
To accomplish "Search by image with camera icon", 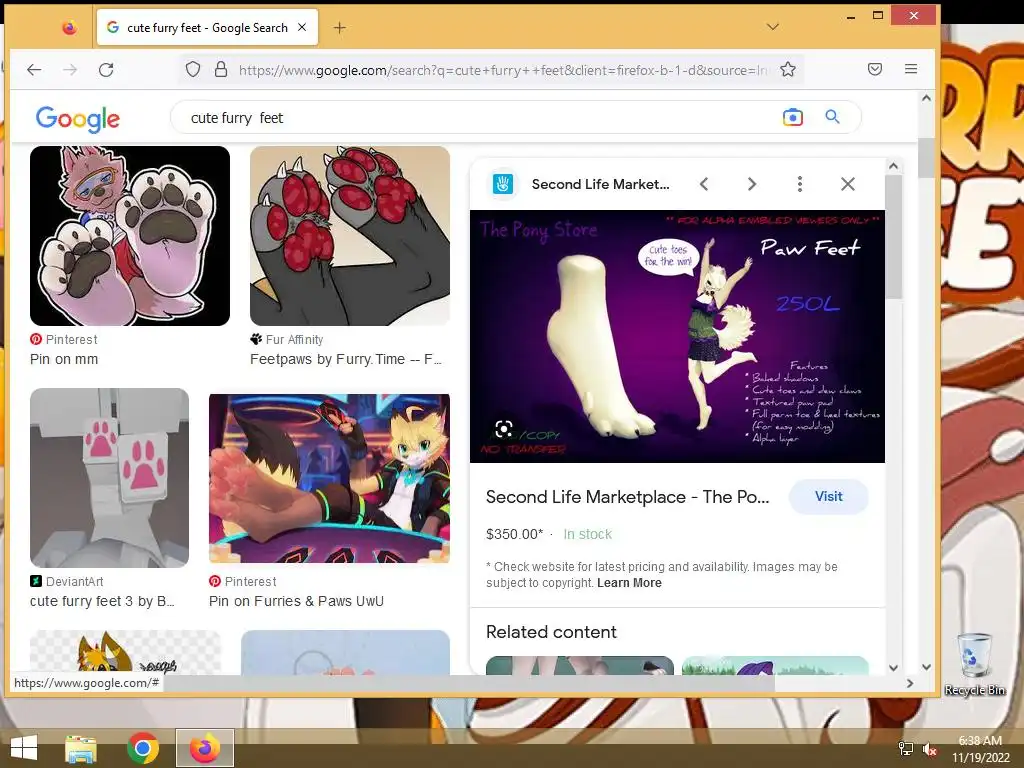I will [x=793, y=118].
